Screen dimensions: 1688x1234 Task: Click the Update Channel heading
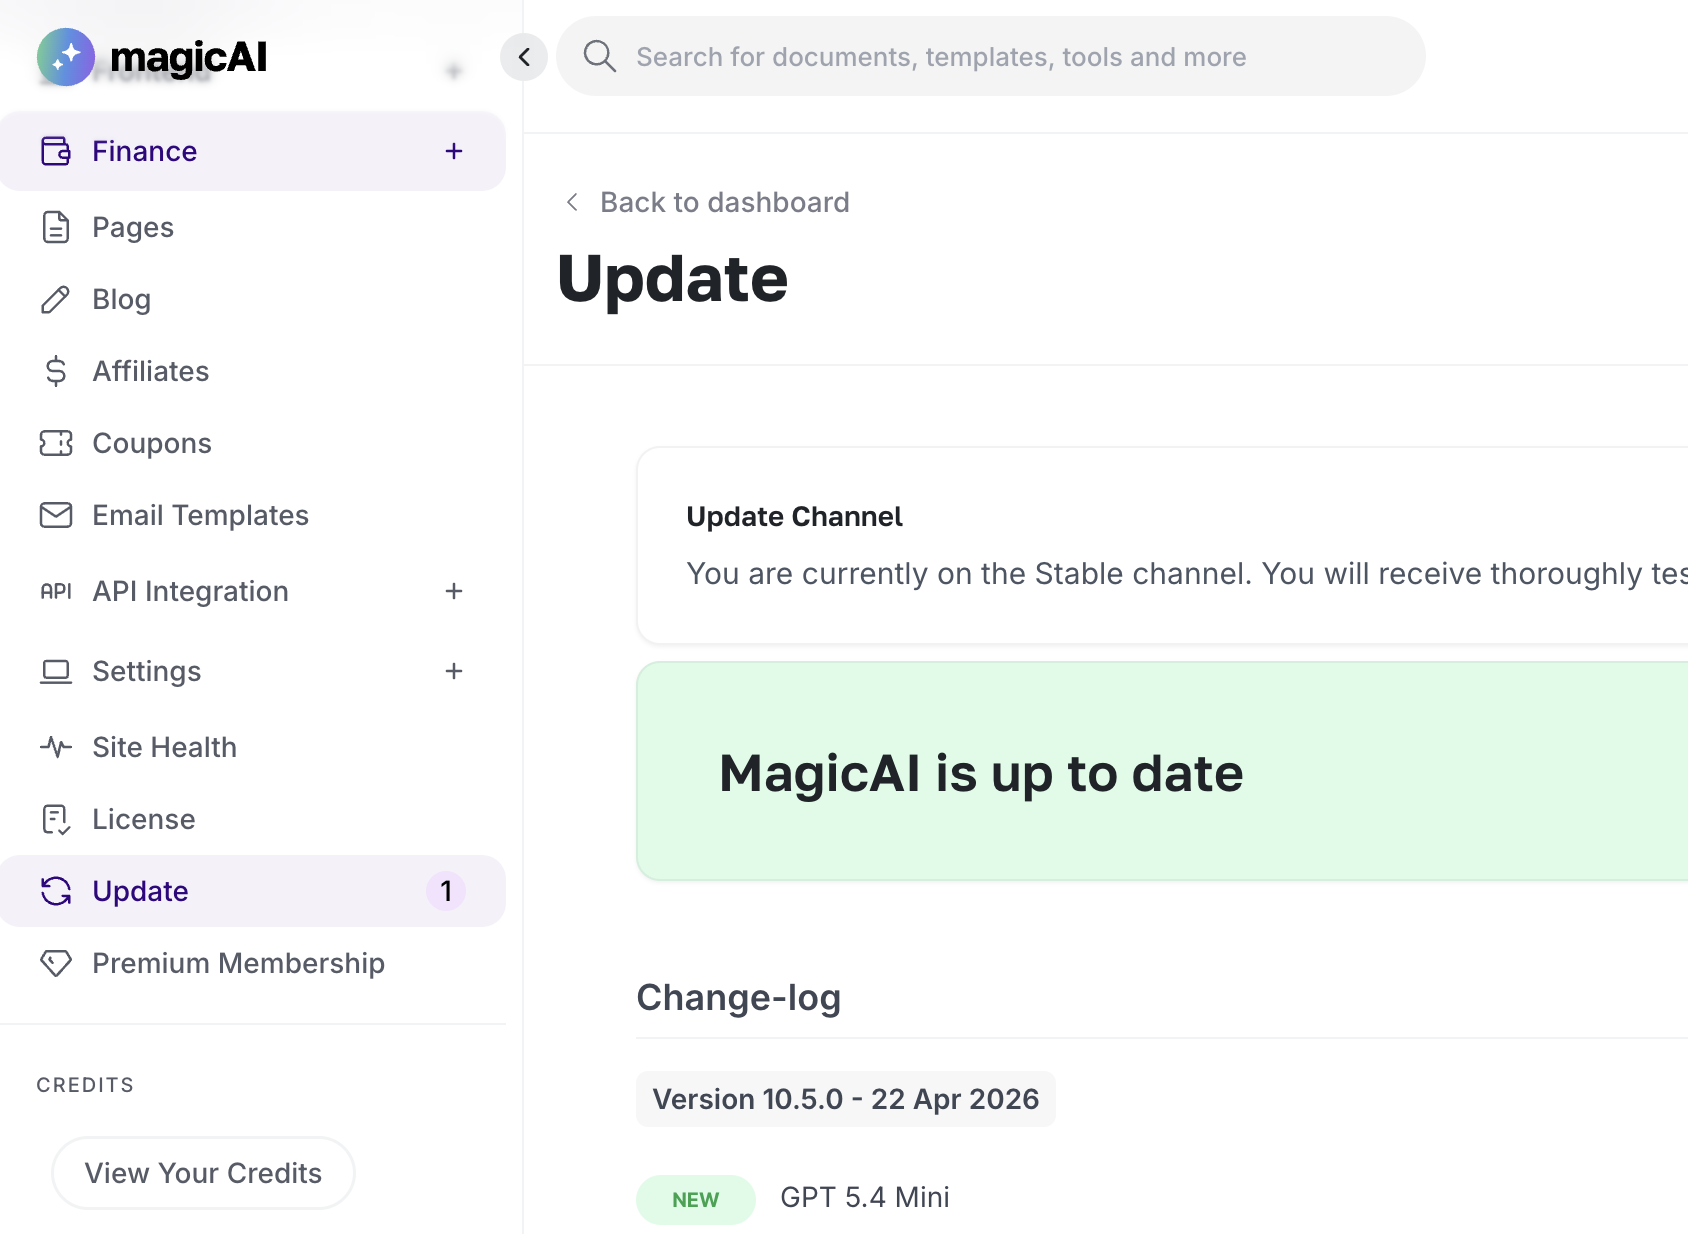(794, 516)
